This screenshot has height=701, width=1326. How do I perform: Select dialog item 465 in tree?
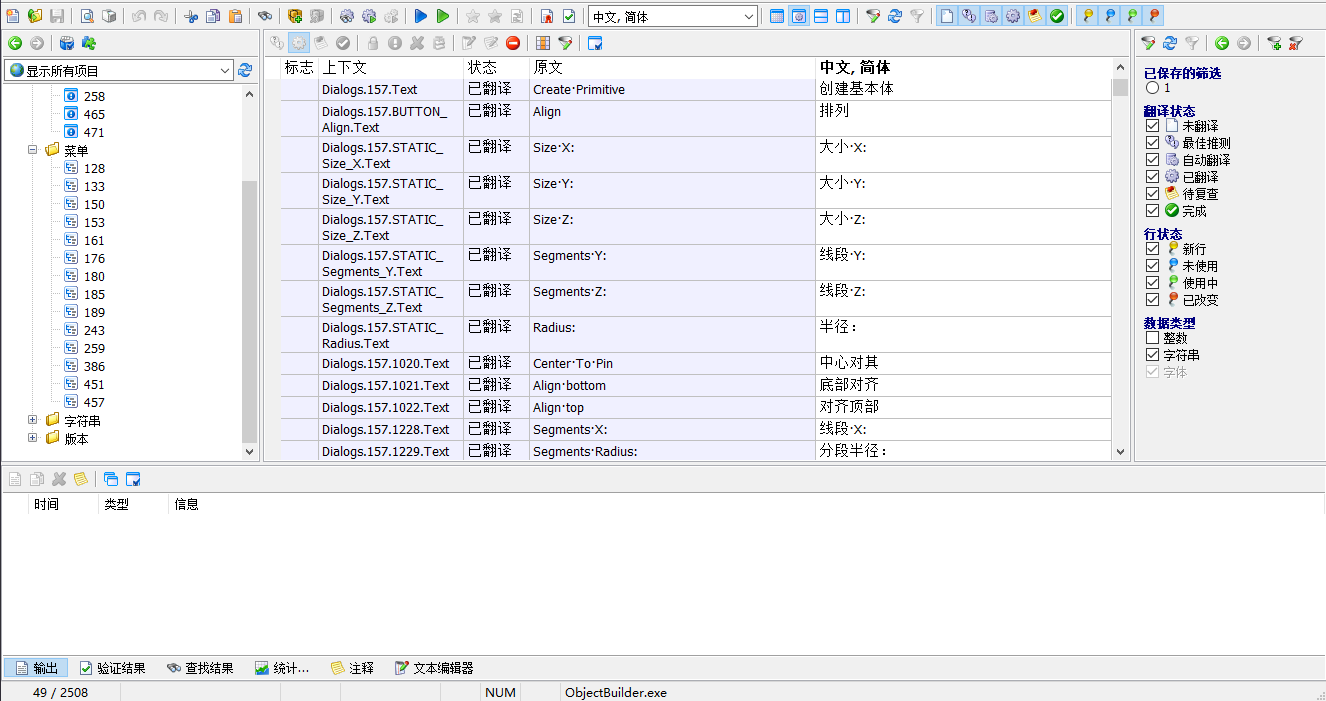94,114
